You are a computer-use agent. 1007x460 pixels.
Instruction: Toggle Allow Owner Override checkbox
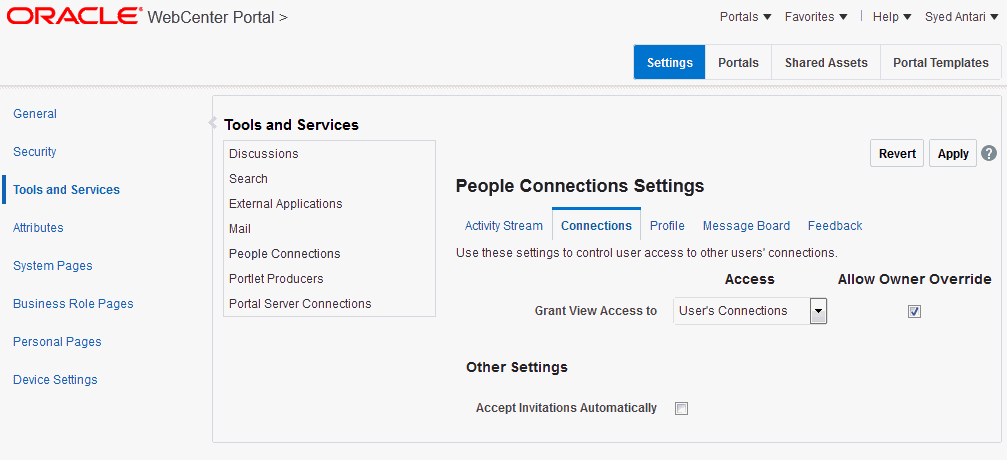915,312
